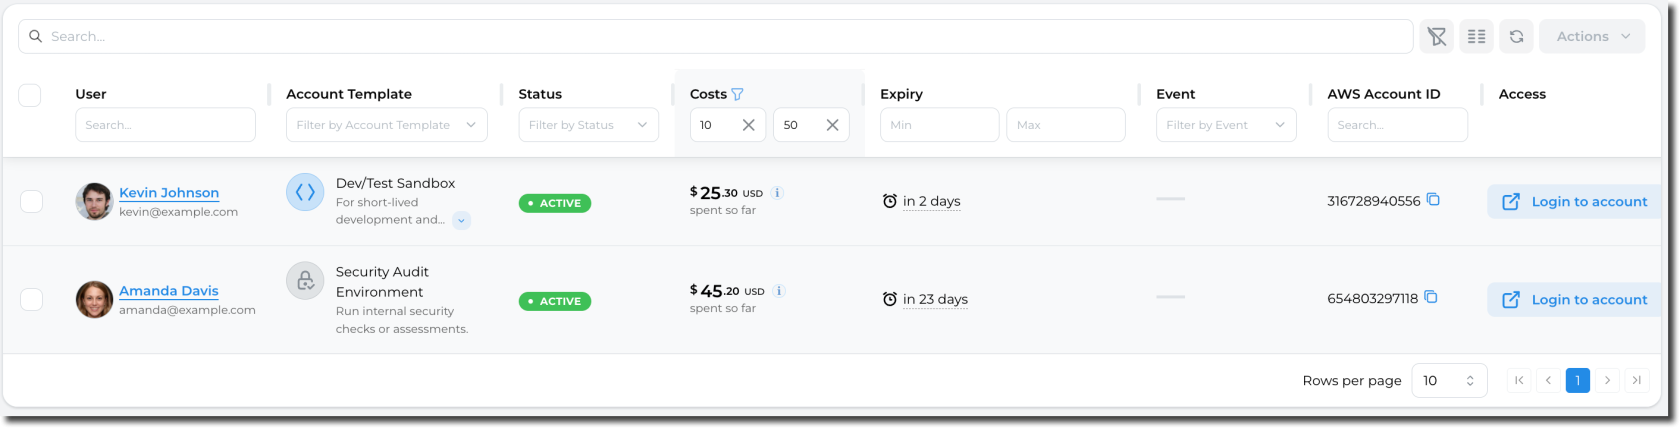1680x428 pixels.
Task: Select Kevin Johnson's row checkbox
Action: coord(32,201)
